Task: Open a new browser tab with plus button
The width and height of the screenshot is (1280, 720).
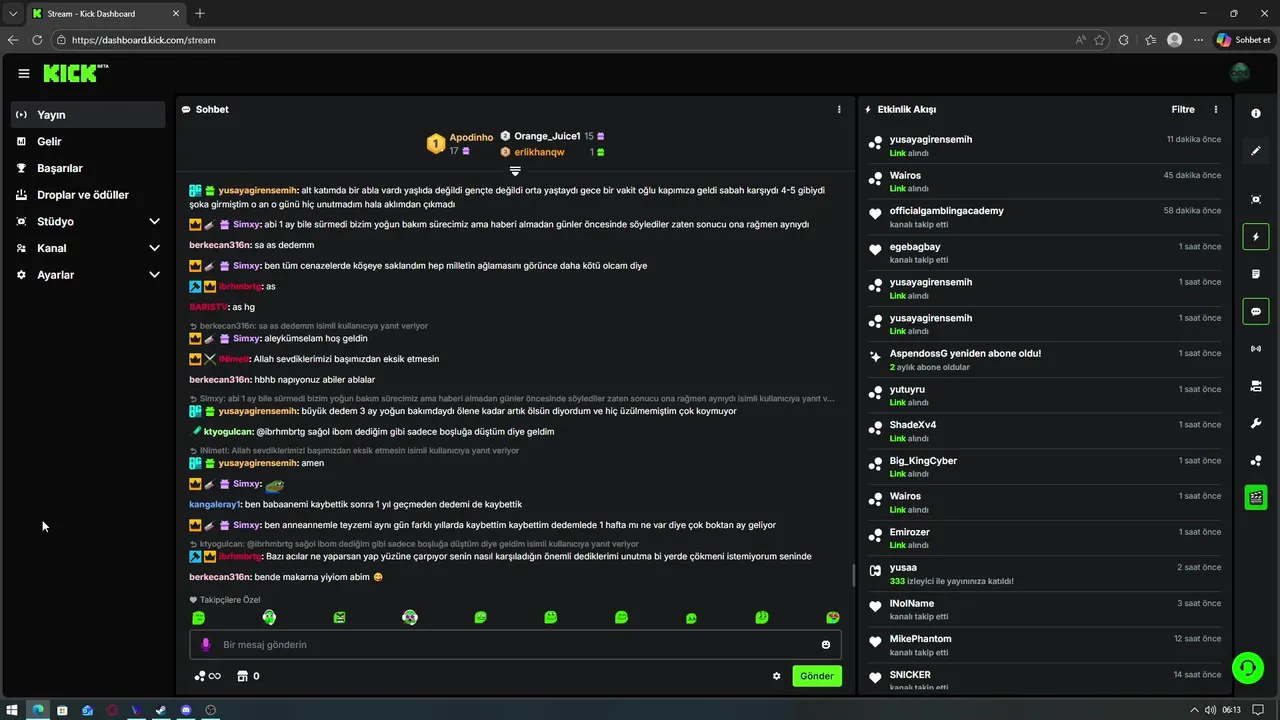Action: tap(200, 13)
